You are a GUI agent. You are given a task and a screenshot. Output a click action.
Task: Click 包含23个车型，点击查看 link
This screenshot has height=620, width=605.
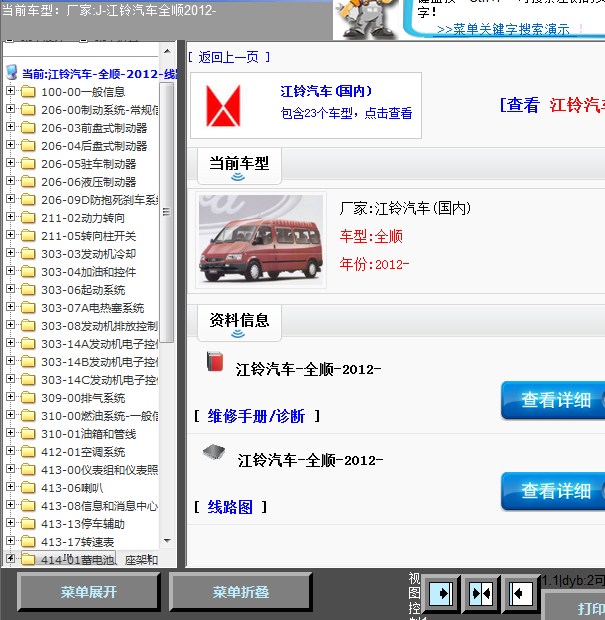346,113
